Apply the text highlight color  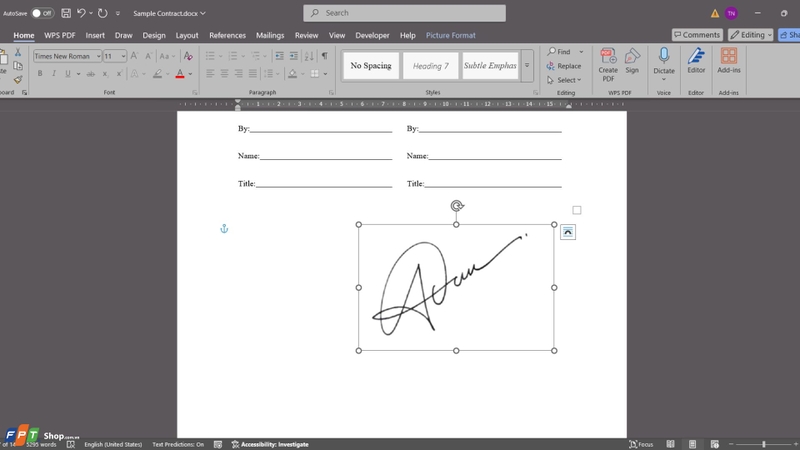point(158,74)
